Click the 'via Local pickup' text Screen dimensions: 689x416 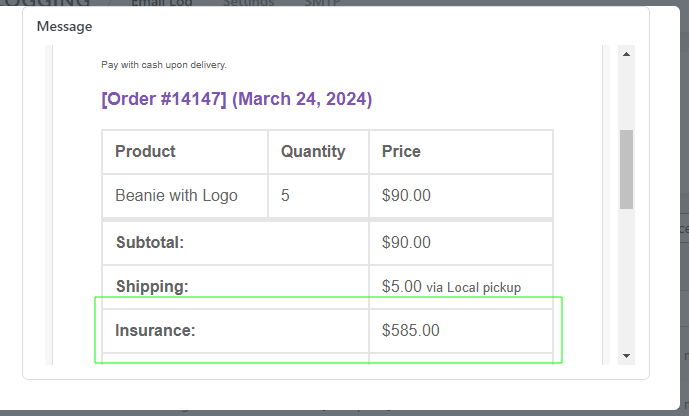[473, 288]
